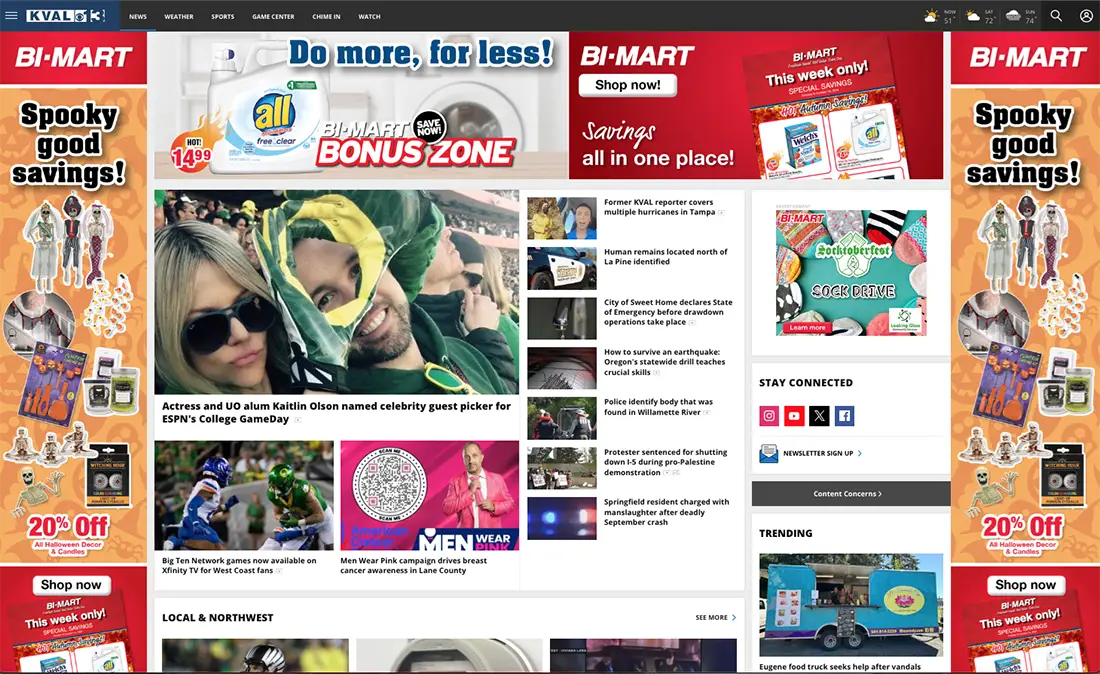Open the Game Center menu
The image size is (1100, 674).
273,16
